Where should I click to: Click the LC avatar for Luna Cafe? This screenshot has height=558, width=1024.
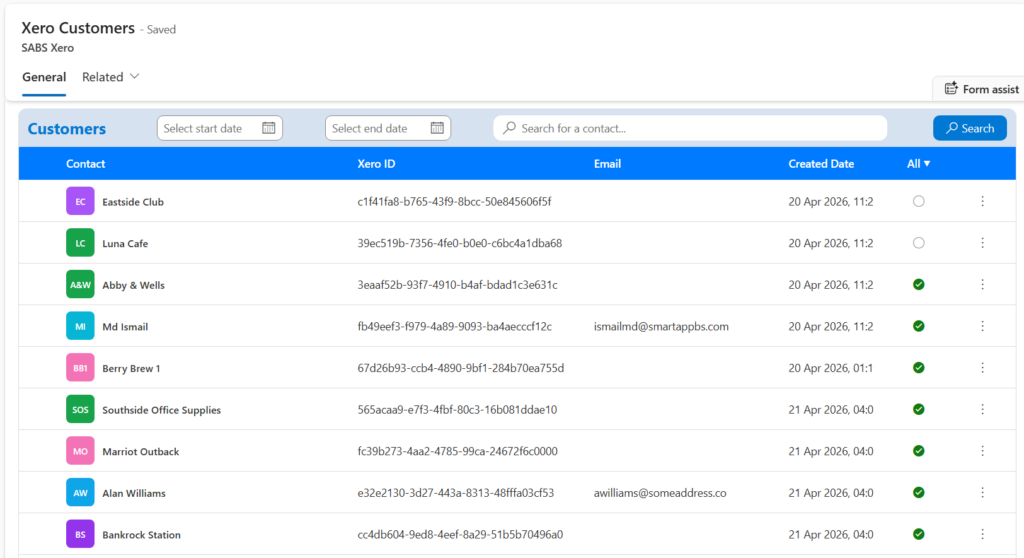click(x=80, y=243)
